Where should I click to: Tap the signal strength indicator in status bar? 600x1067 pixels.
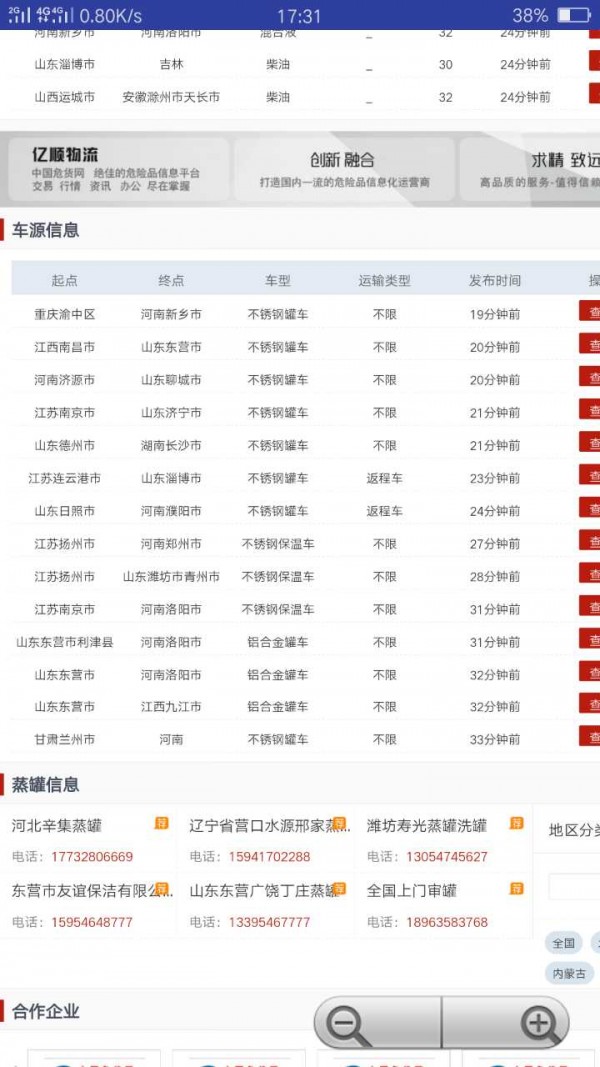tap(39, 15)
